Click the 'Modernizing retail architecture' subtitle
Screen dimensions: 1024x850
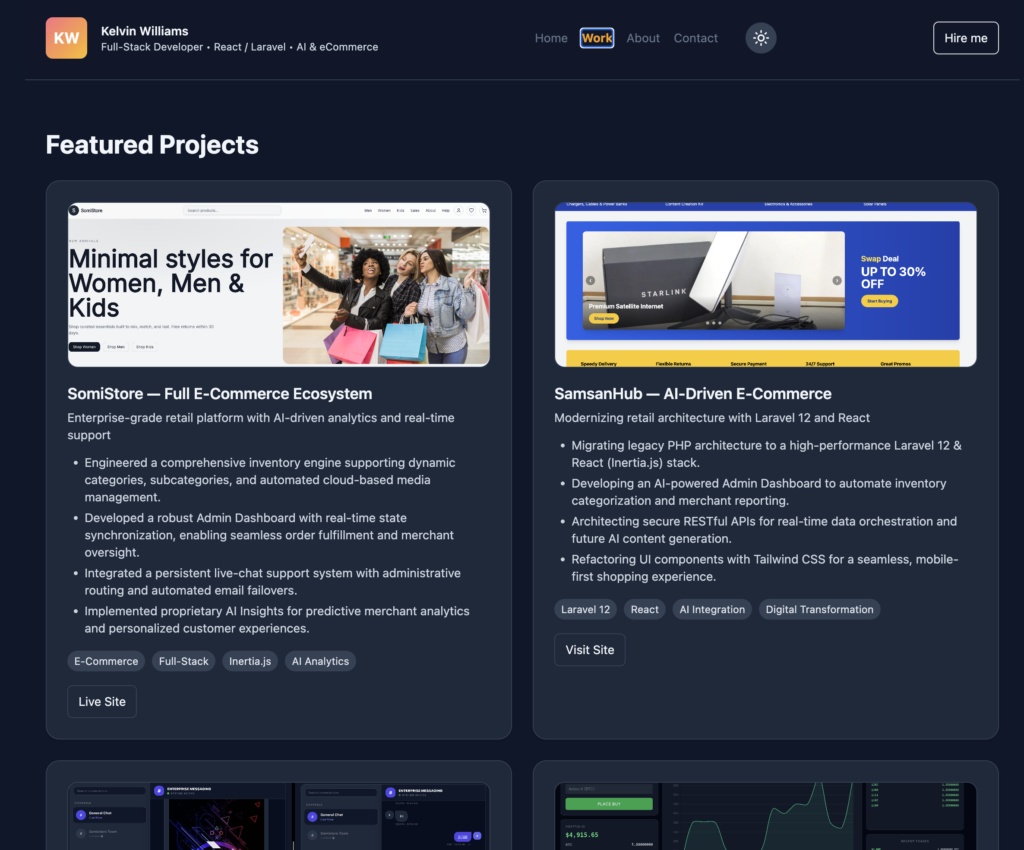(x=712, y=418)
